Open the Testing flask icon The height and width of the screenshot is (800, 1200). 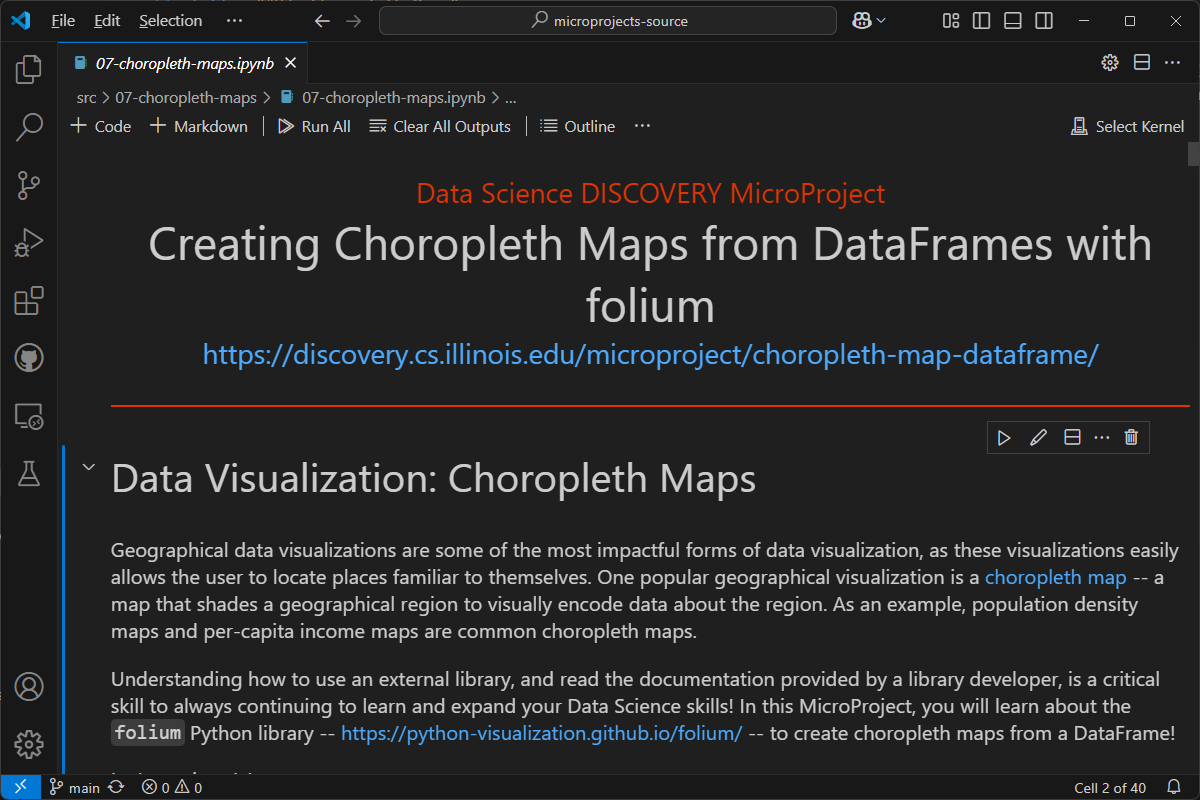click(29, 474)
